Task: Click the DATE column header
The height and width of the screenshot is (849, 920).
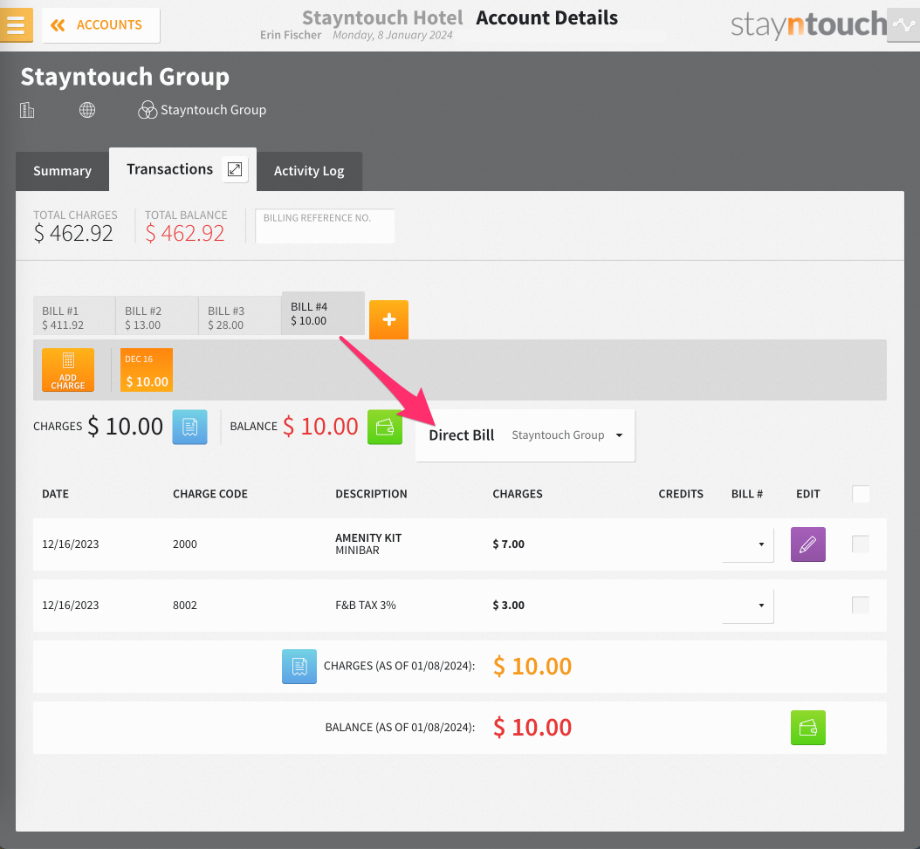Action: pos(55,494)
